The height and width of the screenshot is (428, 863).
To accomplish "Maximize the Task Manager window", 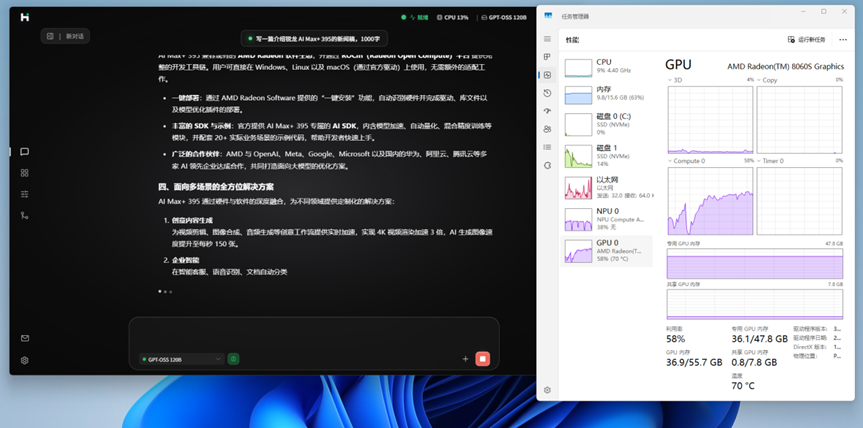I will pos(823,12).
